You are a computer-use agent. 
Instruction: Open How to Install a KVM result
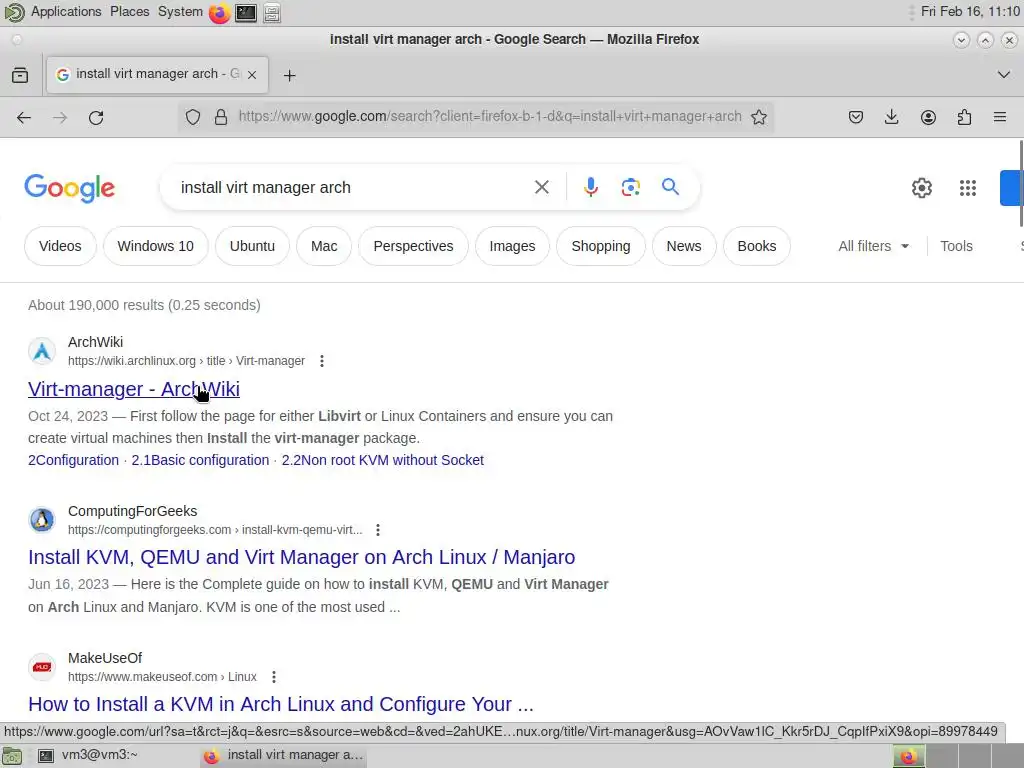(x=281, y=704)
